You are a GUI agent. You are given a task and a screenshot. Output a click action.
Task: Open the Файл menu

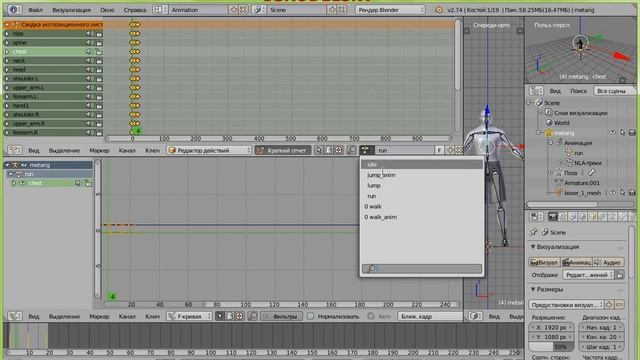(35, 10)
